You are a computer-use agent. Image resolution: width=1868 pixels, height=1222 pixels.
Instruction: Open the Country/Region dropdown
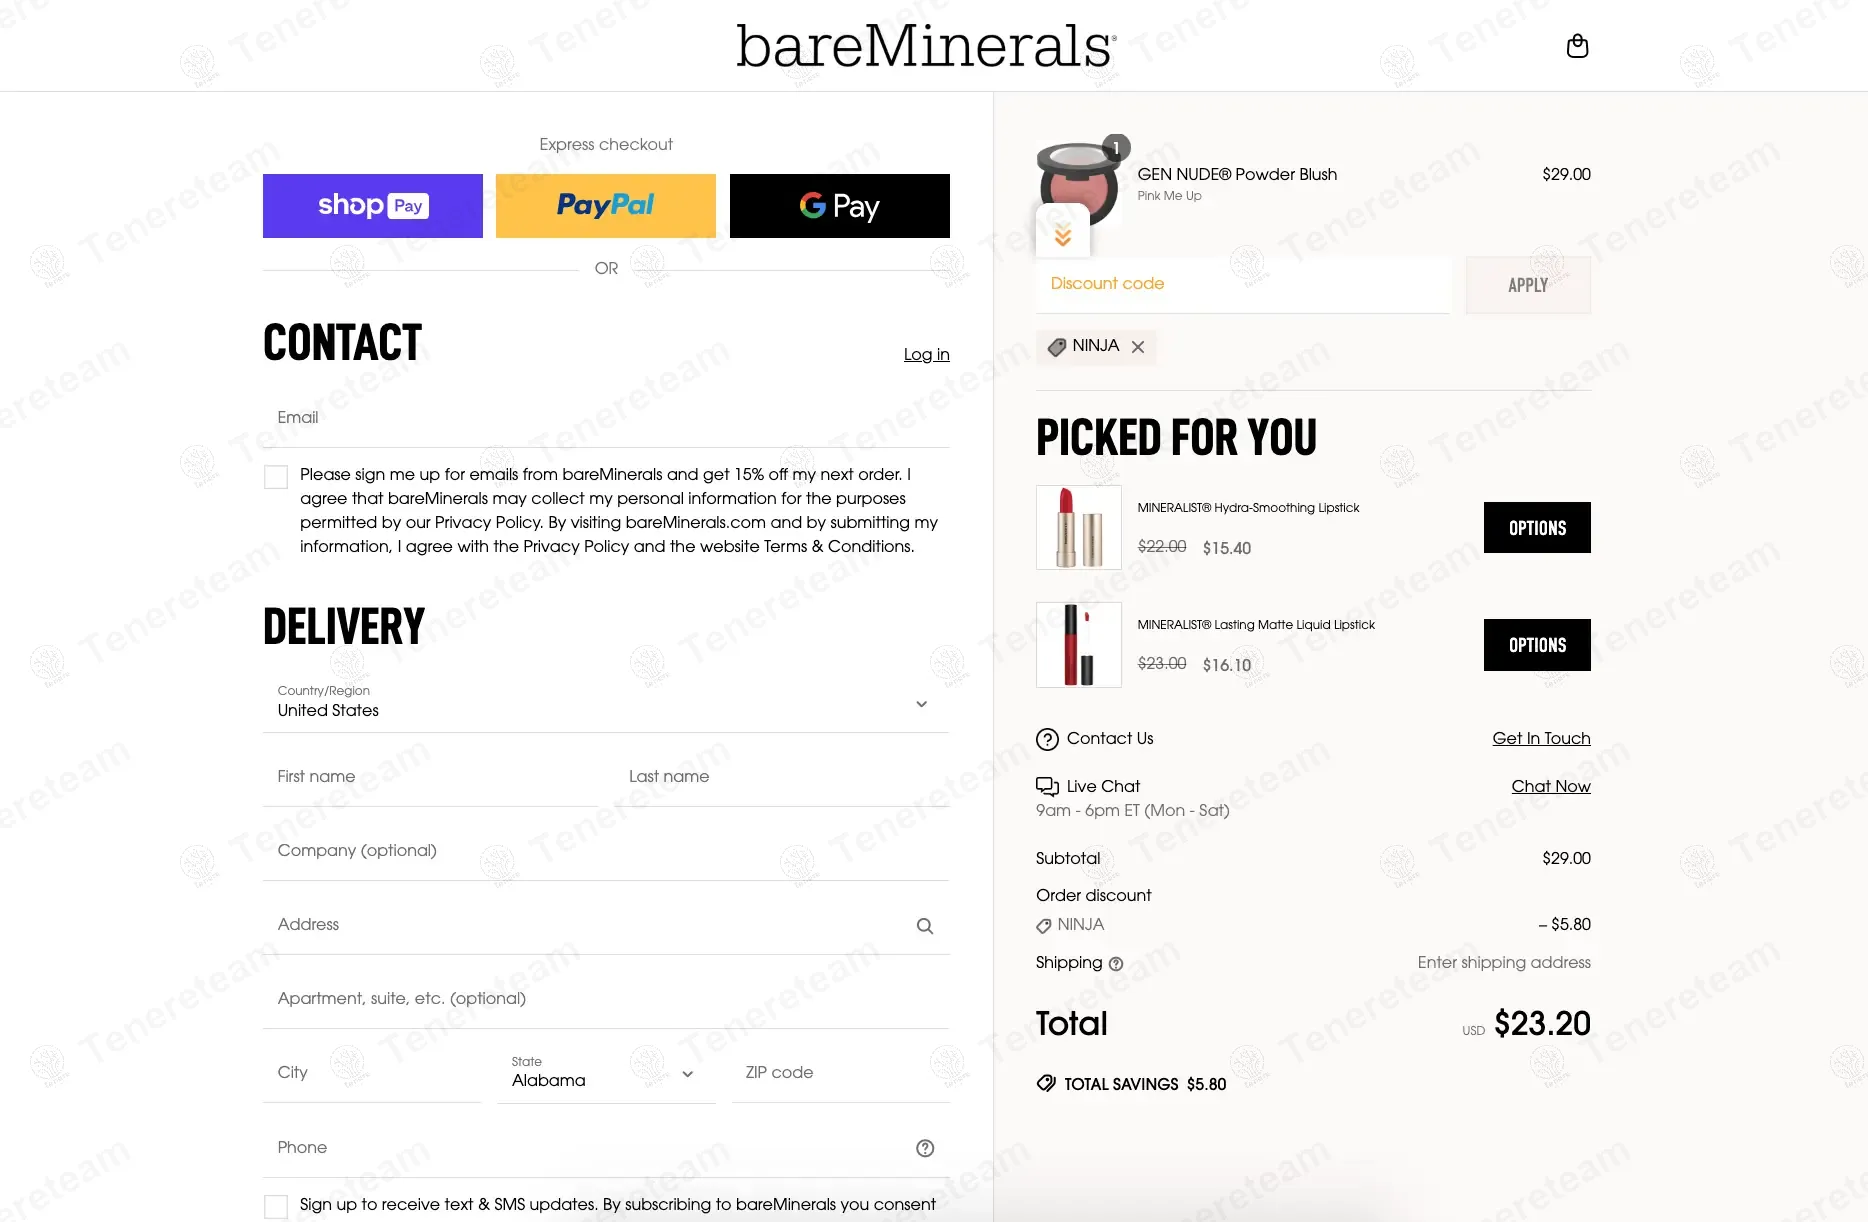click(x=605, y=702)
